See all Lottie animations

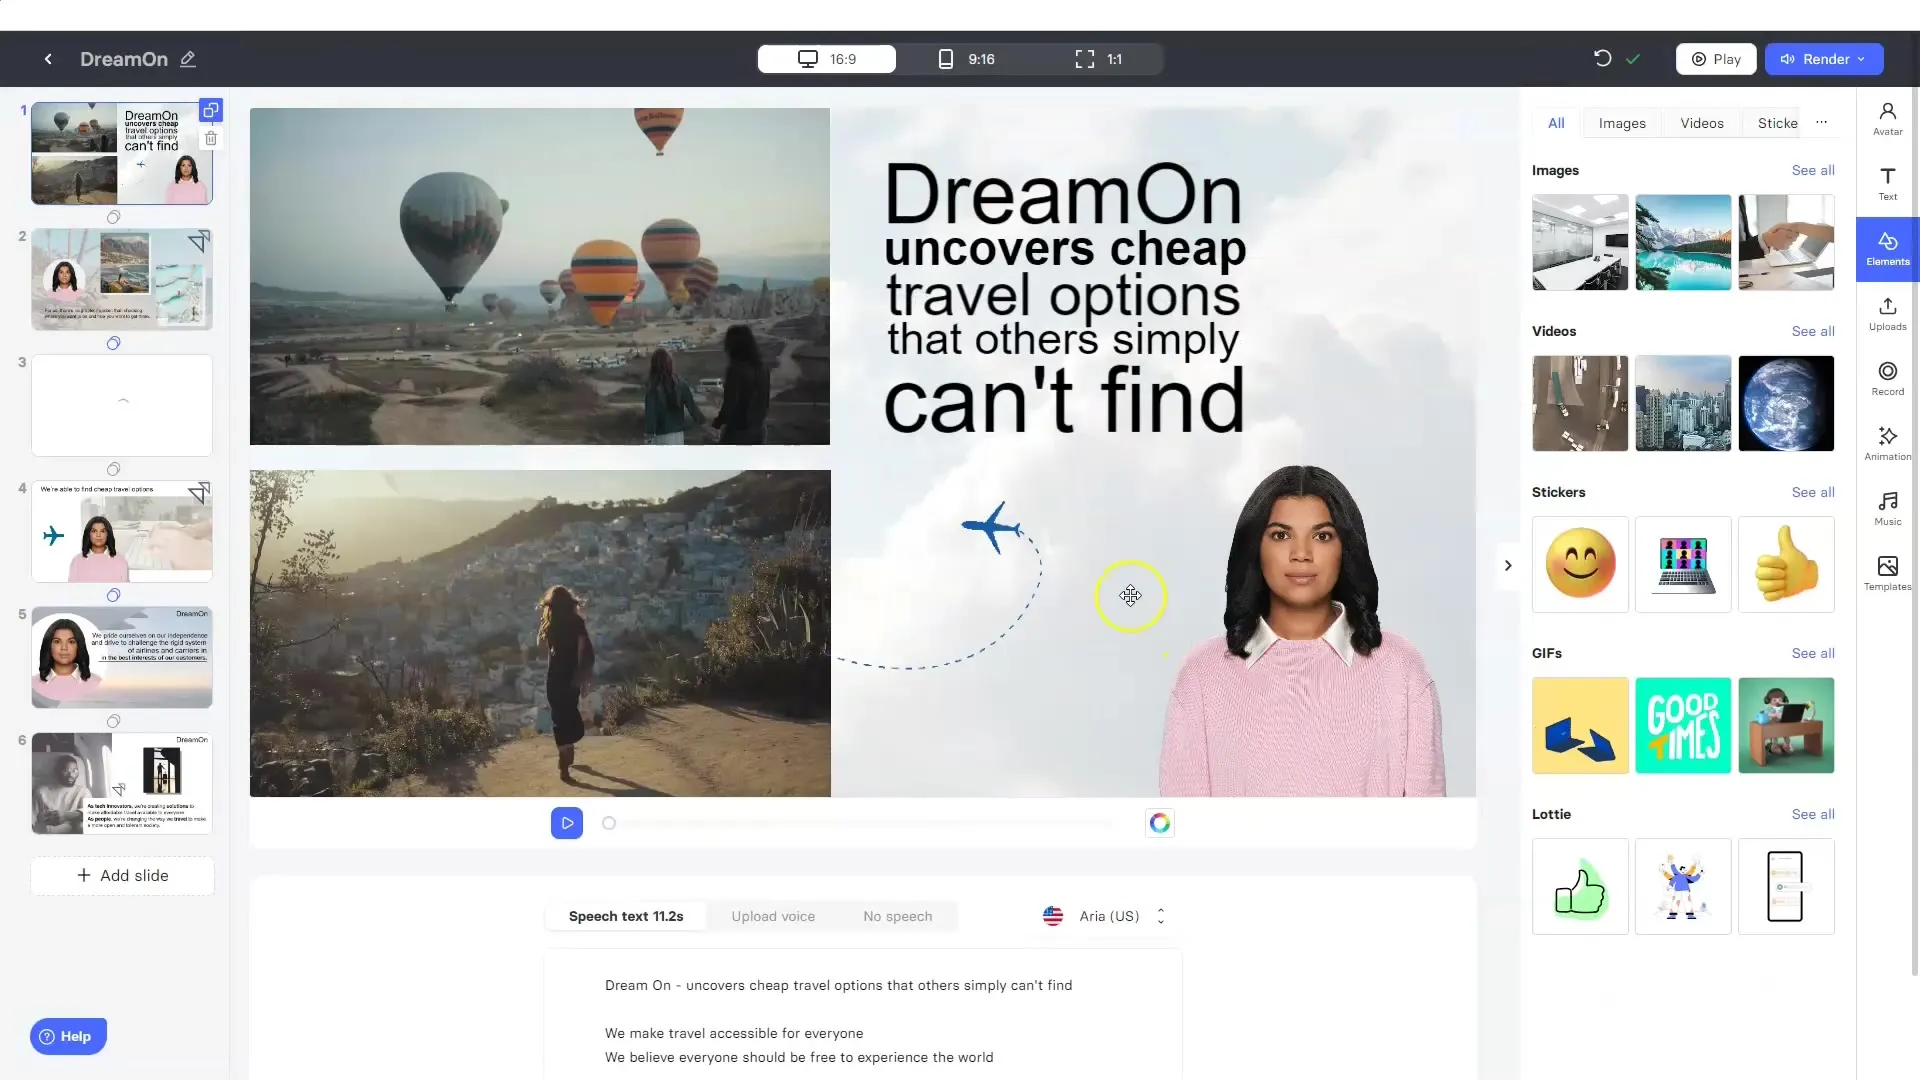click(x=1812, y=814)
